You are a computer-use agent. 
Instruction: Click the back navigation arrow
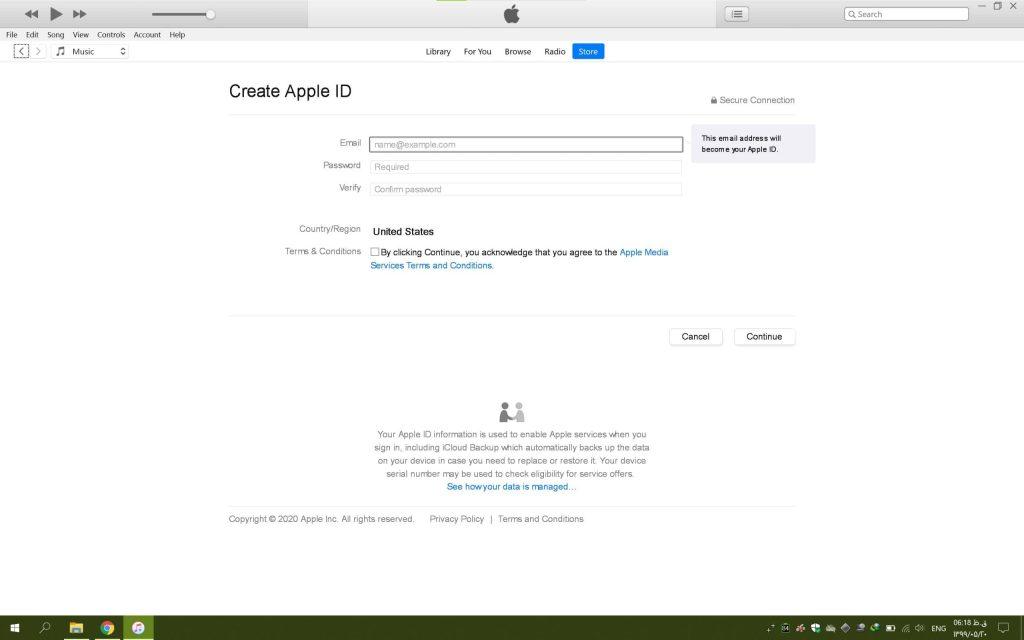point(21,51)
